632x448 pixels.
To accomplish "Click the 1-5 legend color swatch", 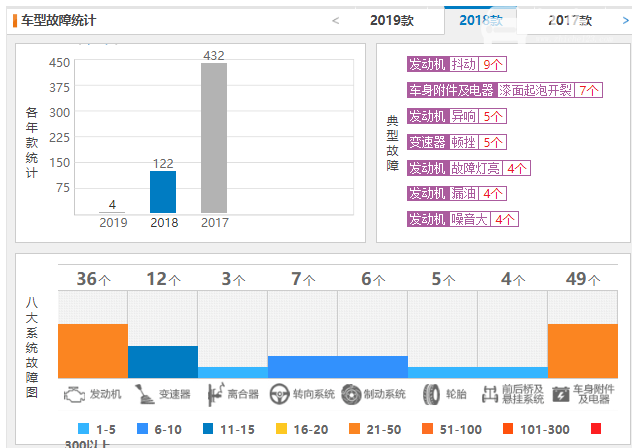I will click(x=83, y=428).
